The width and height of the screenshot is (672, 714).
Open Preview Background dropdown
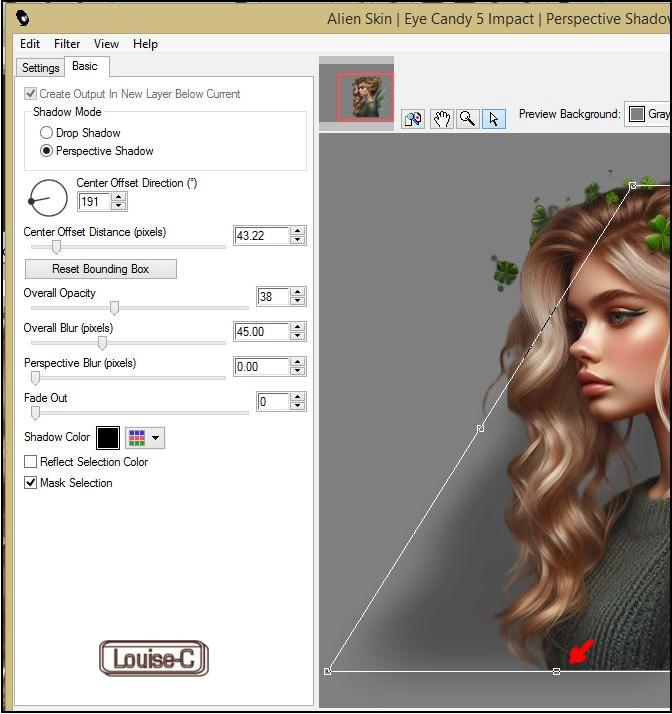pos(648,114)
